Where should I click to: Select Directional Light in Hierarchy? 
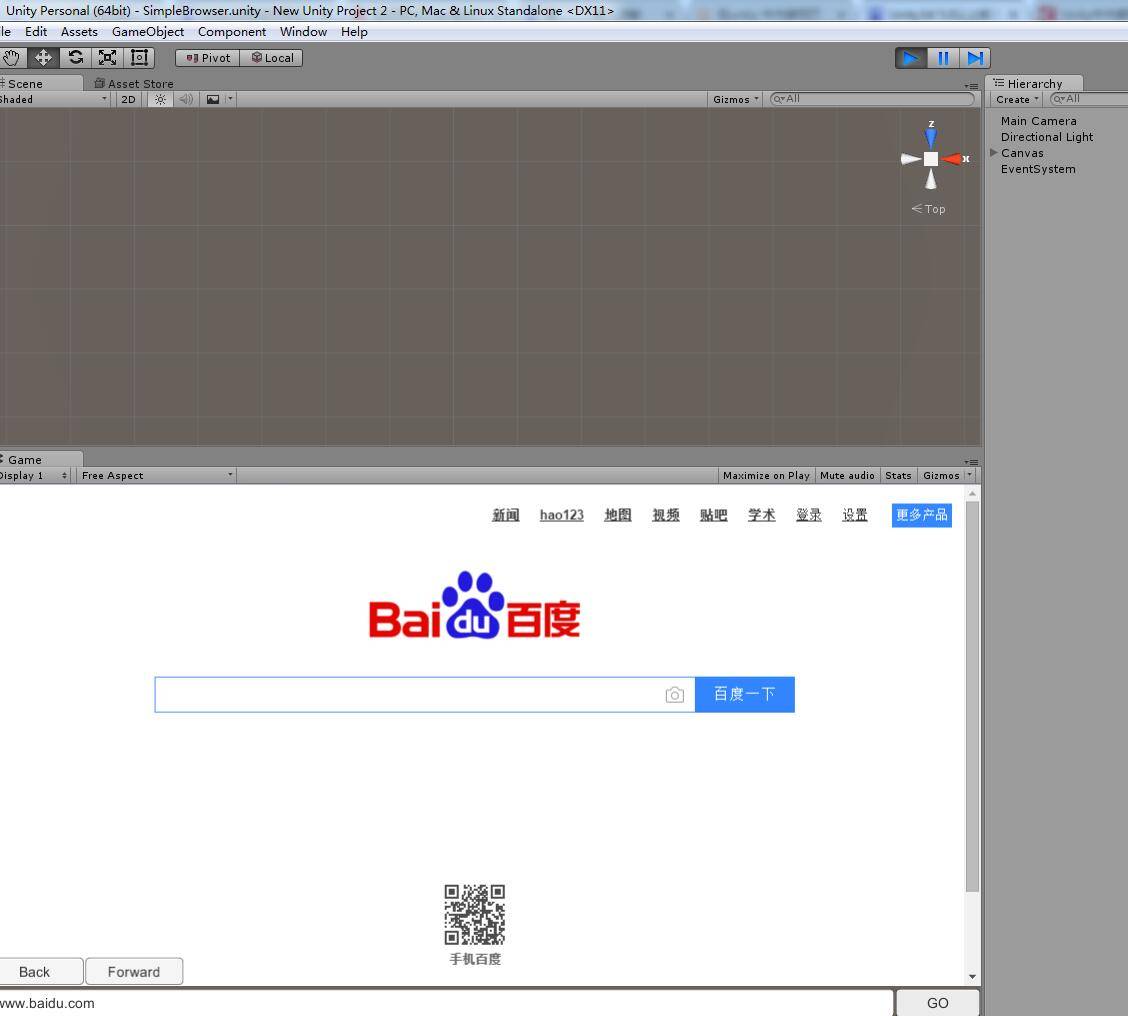point(1047,137)
